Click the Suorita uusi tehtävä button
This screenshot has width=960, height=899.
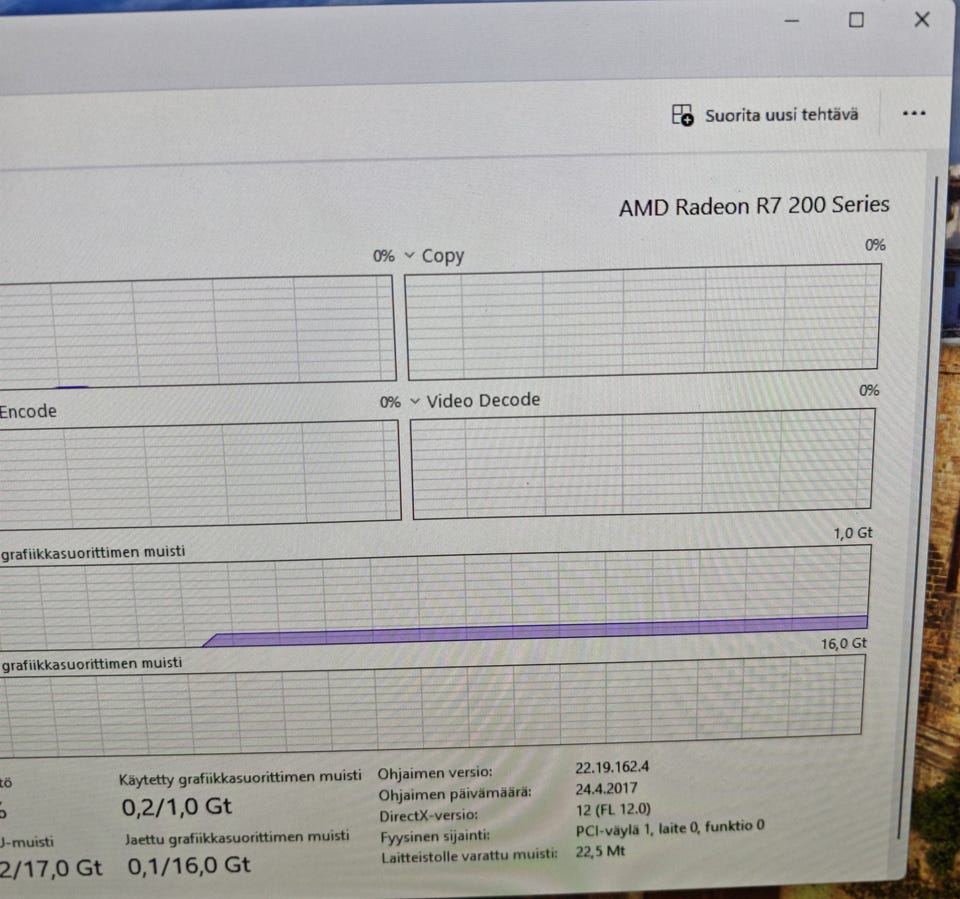click(765, 115)
